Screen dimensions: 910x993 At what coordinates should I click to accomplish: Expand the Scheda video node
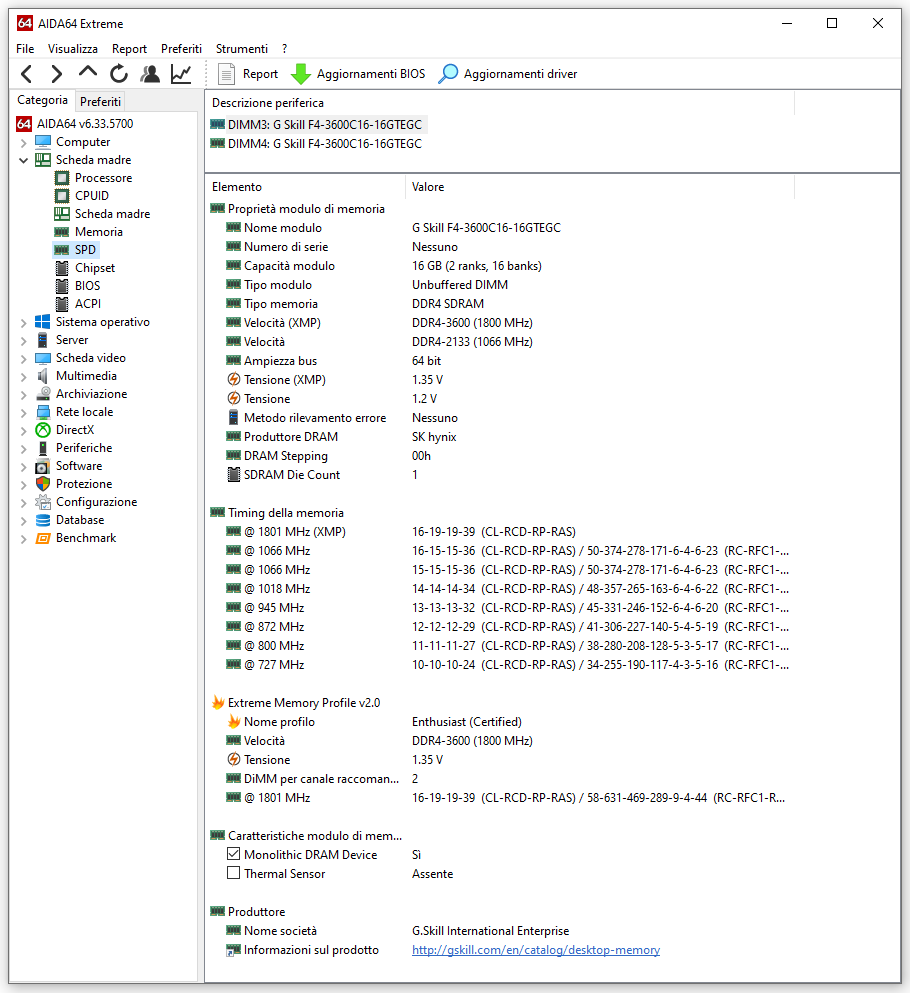(23, 358)
